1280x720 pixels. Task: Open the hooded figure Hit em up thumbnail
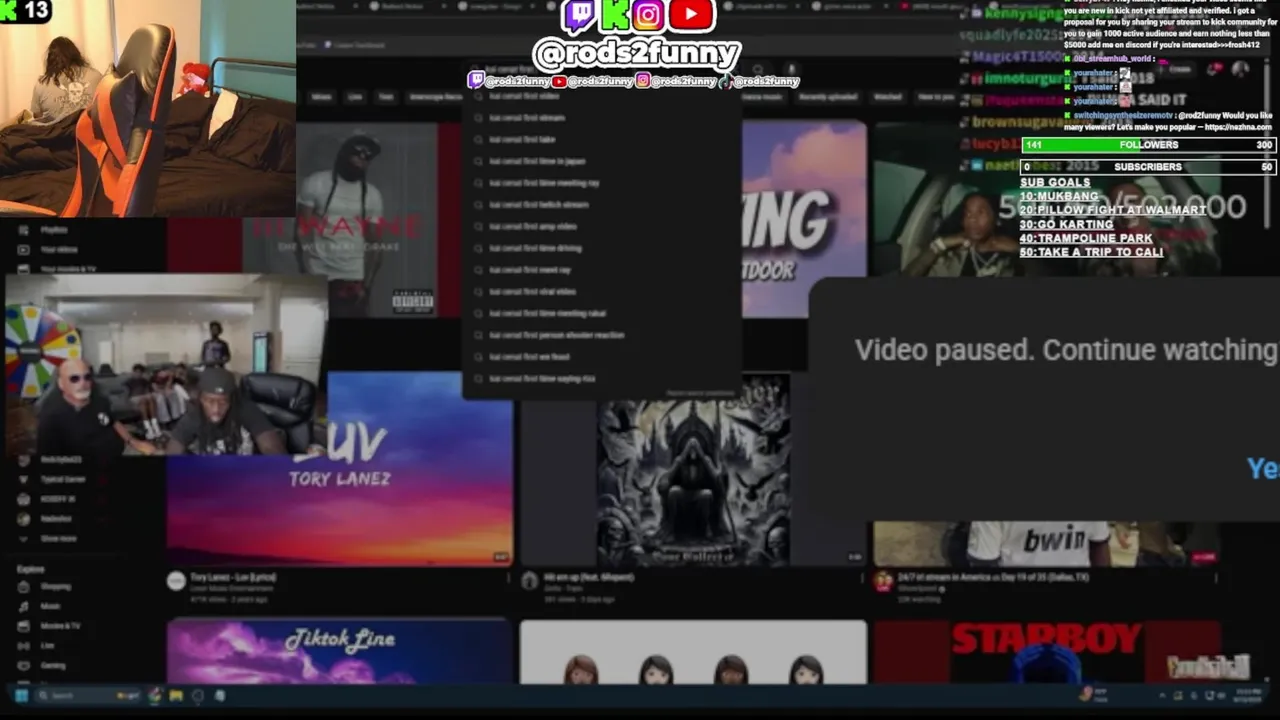click(693, 468)
